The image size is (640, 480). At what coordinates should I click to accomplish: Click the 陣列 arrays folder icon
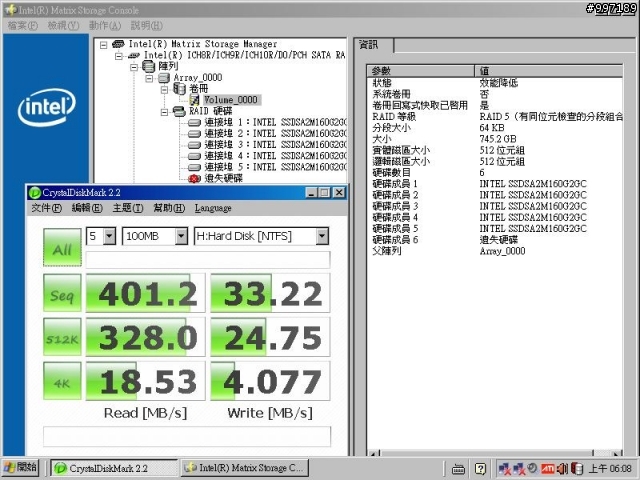(149, 66)
